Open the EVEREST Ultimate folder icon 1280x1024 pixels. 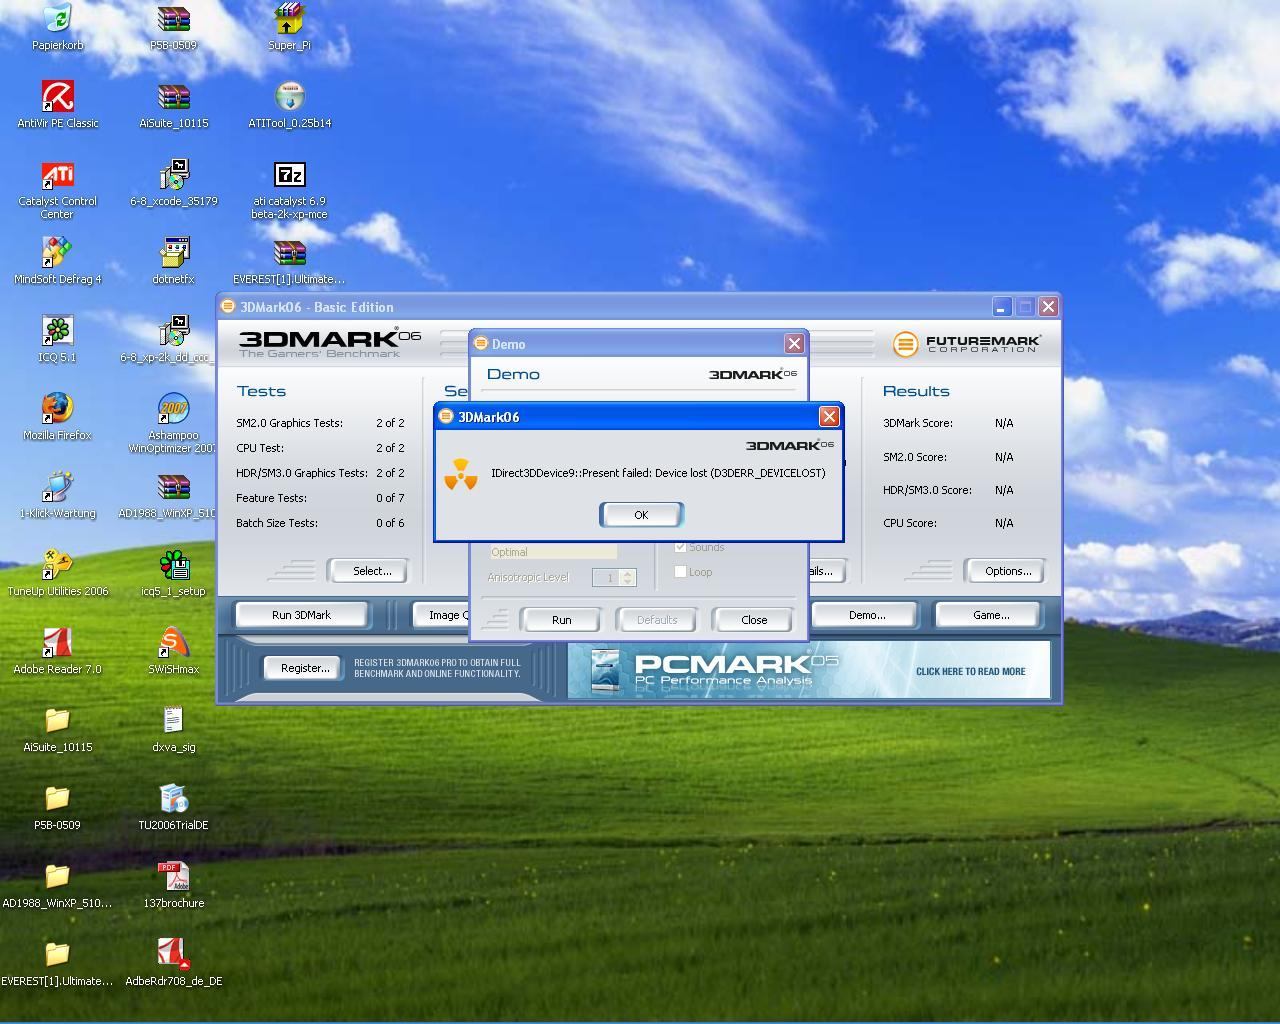point(58,955)
